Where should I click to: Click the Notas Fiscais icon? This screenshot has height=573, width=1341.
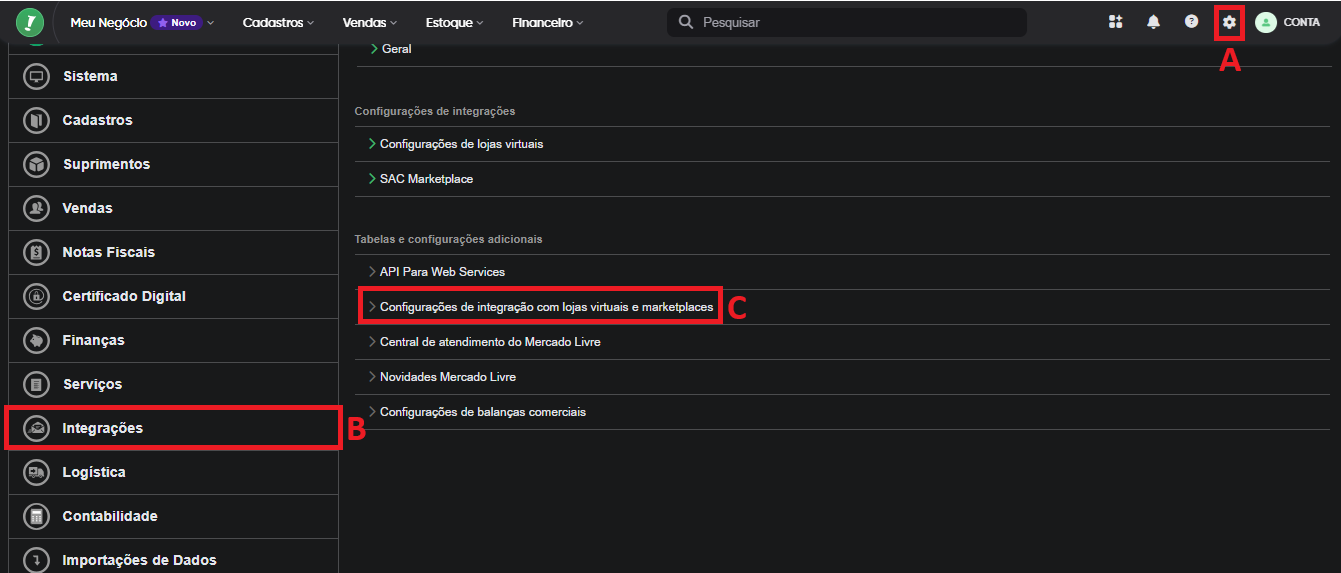(x=36, y=252)
